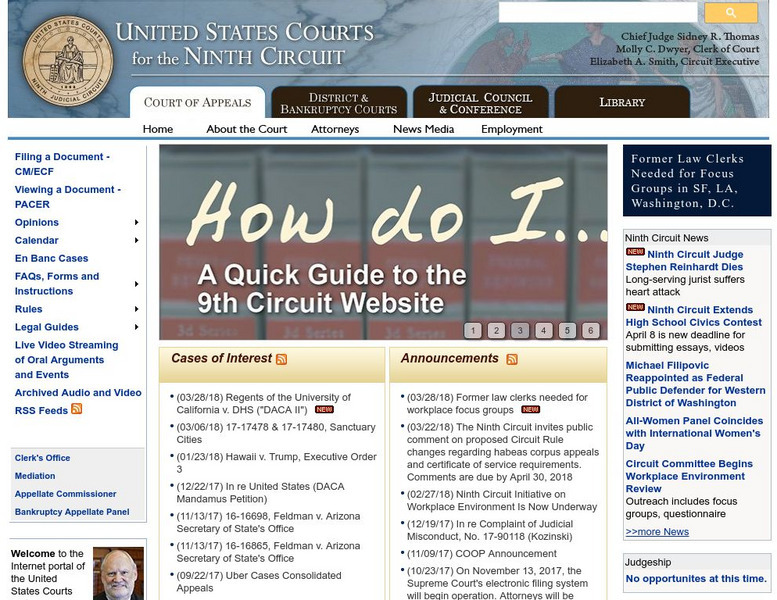This screenshot has height=600, width=777.
Task: Read Judge Stephen Reinhardt Dies news
Action: (684, 261)
